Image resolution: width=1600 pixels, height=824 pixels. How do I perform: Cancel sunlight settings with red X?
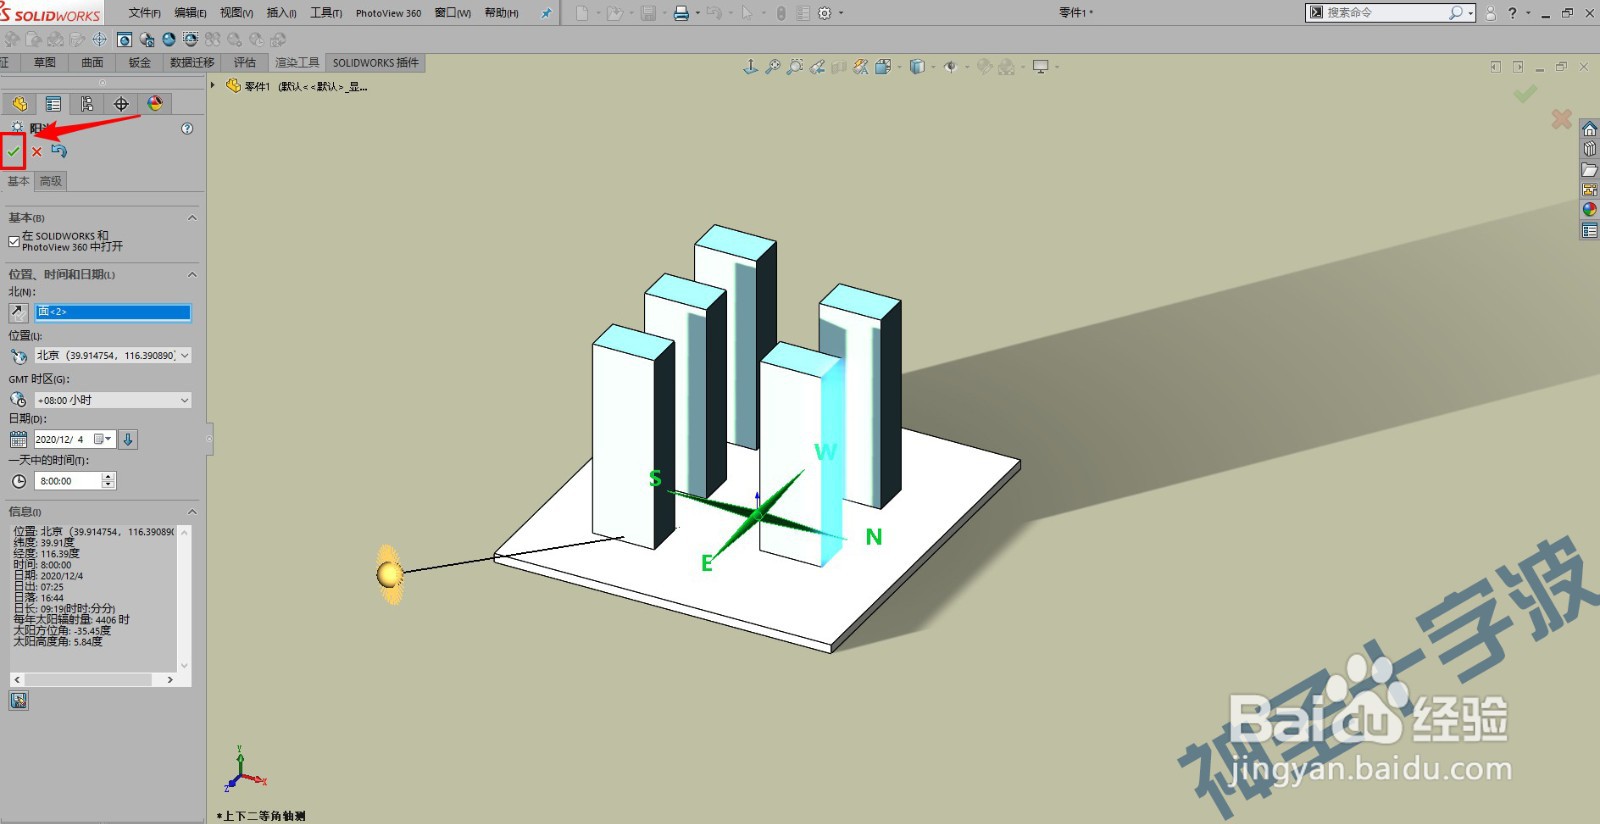pyautogui.click(x=37, y=152)
